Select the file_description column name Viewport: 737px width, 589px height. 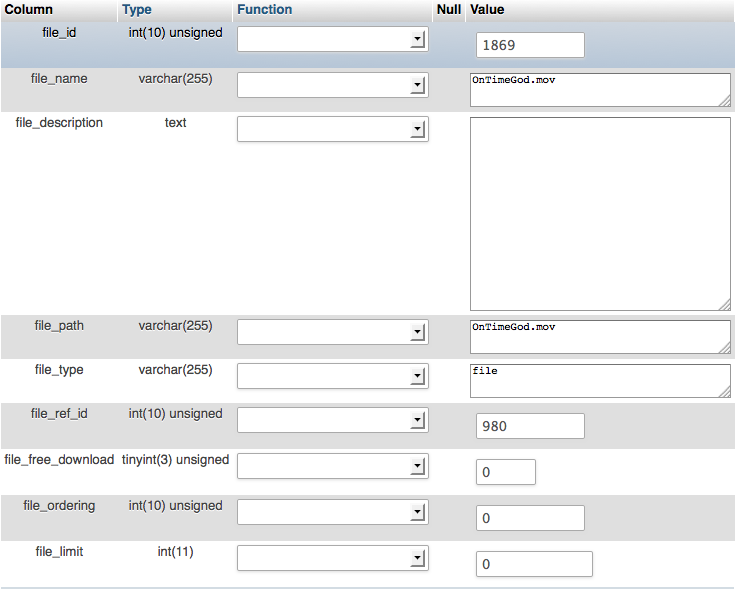59,123
